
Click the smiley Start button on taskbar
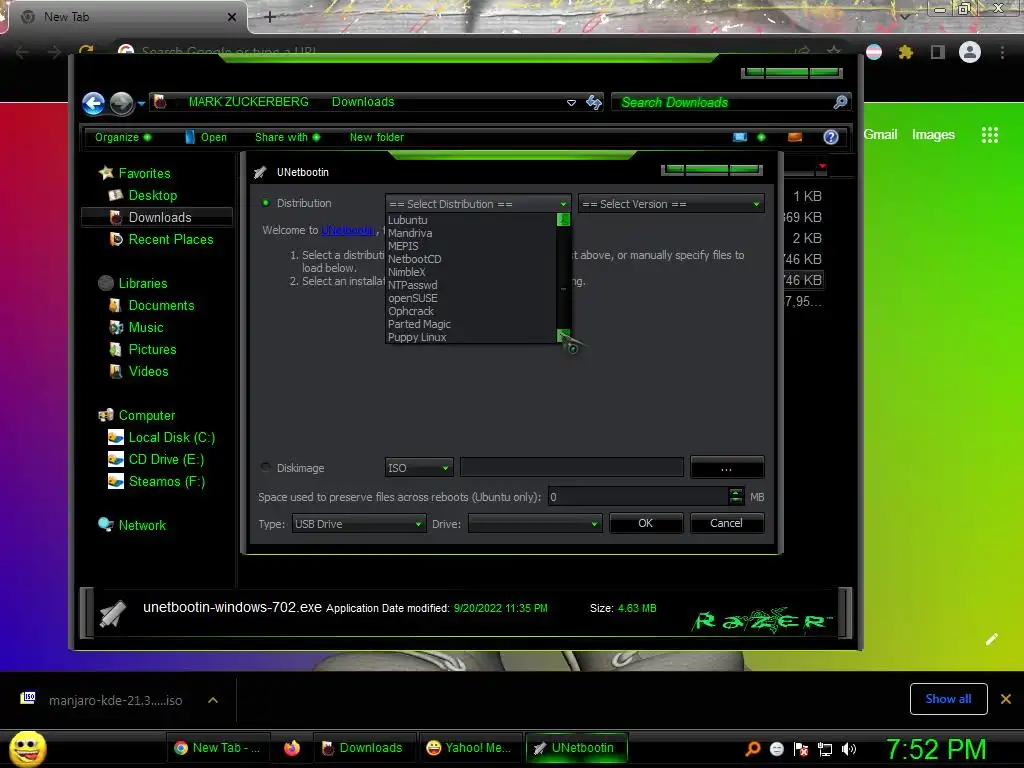[x=27, y=748]
